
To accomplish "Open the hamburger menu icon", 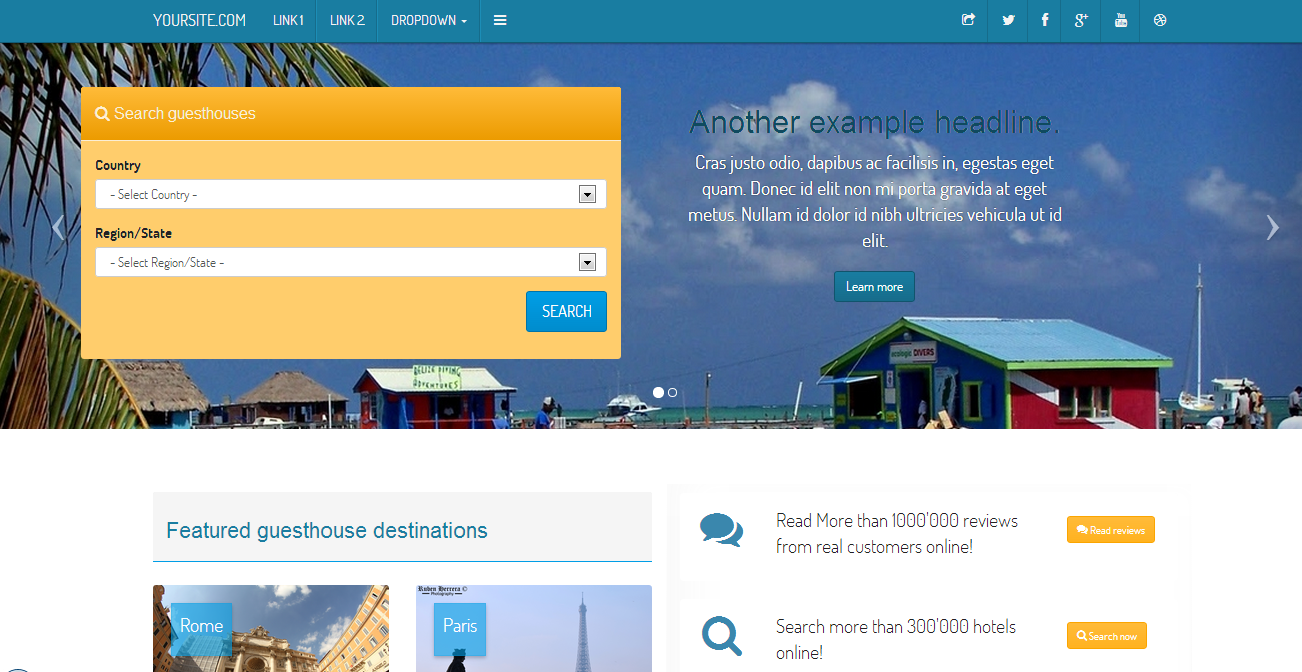I will 500,20.
